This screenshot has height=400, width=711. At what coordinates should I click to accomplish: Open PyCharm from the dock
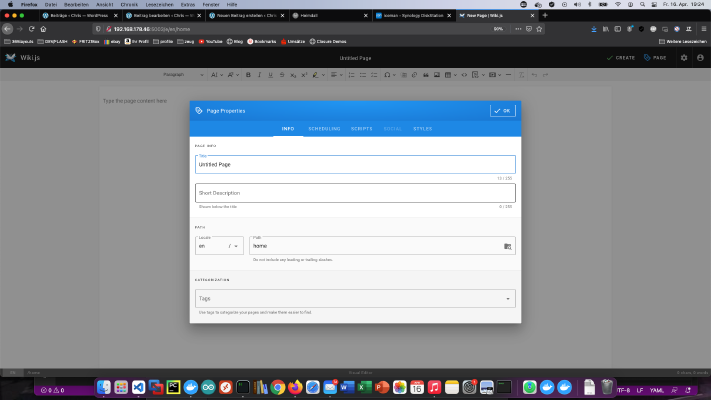pos(173,387)
